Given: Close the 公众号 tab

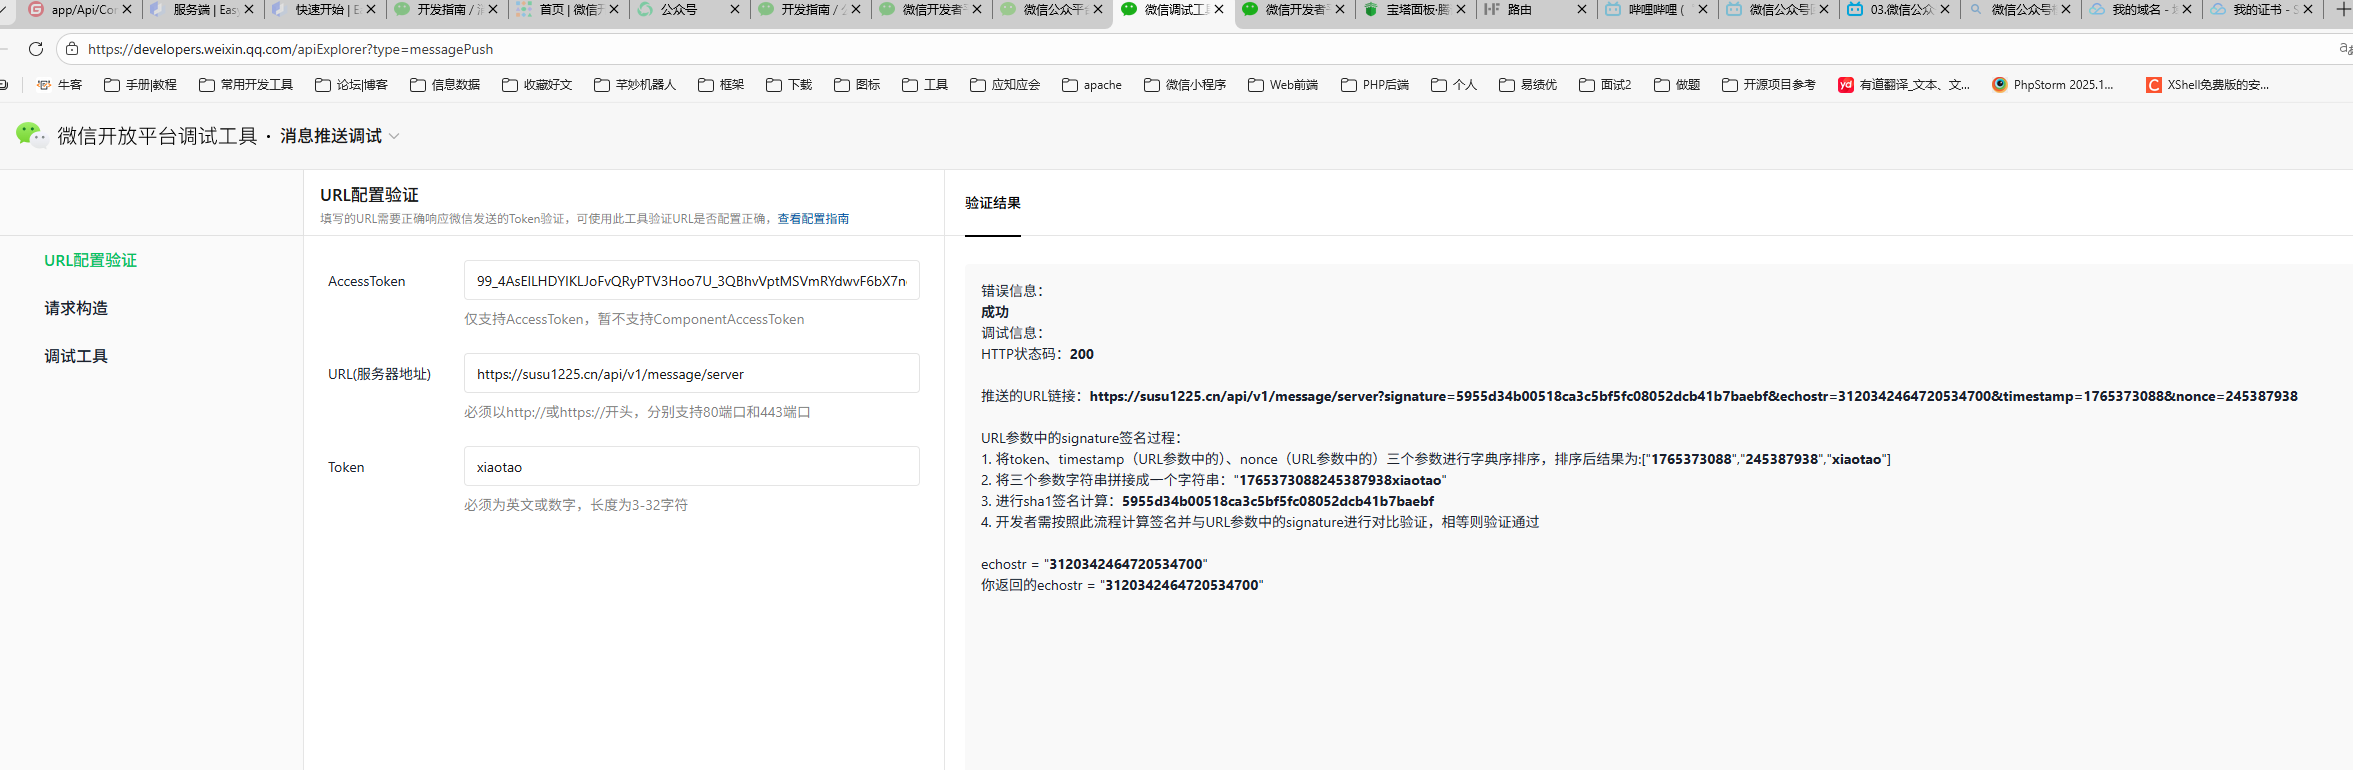Looking at the screenshot, I should (735, 9).
